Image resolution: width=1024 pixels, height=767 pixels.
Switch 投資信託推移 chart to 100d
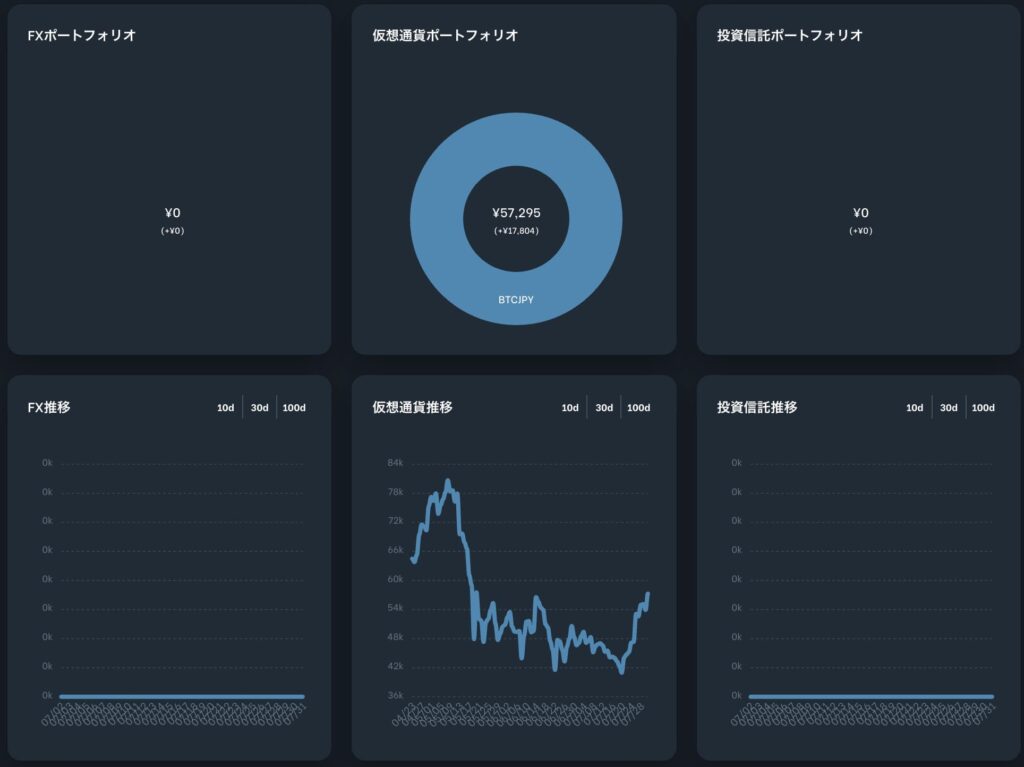(x=983, y=408)
